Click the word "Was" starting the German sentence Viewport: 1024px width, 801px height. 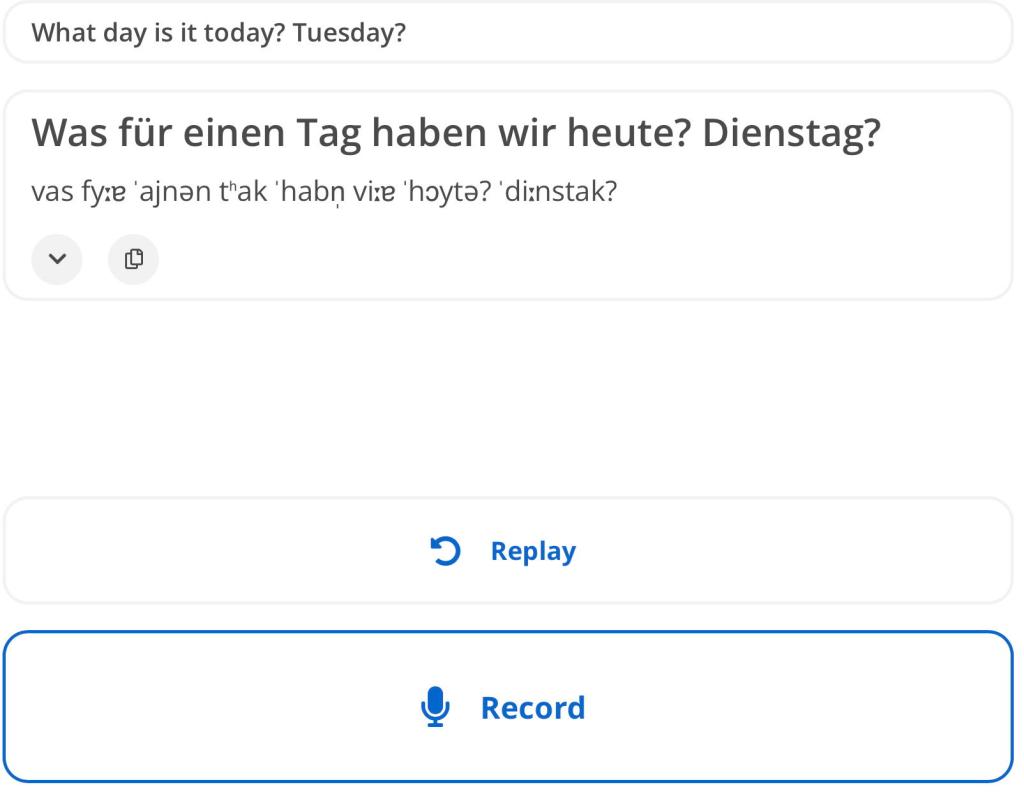tap(65, 134)
